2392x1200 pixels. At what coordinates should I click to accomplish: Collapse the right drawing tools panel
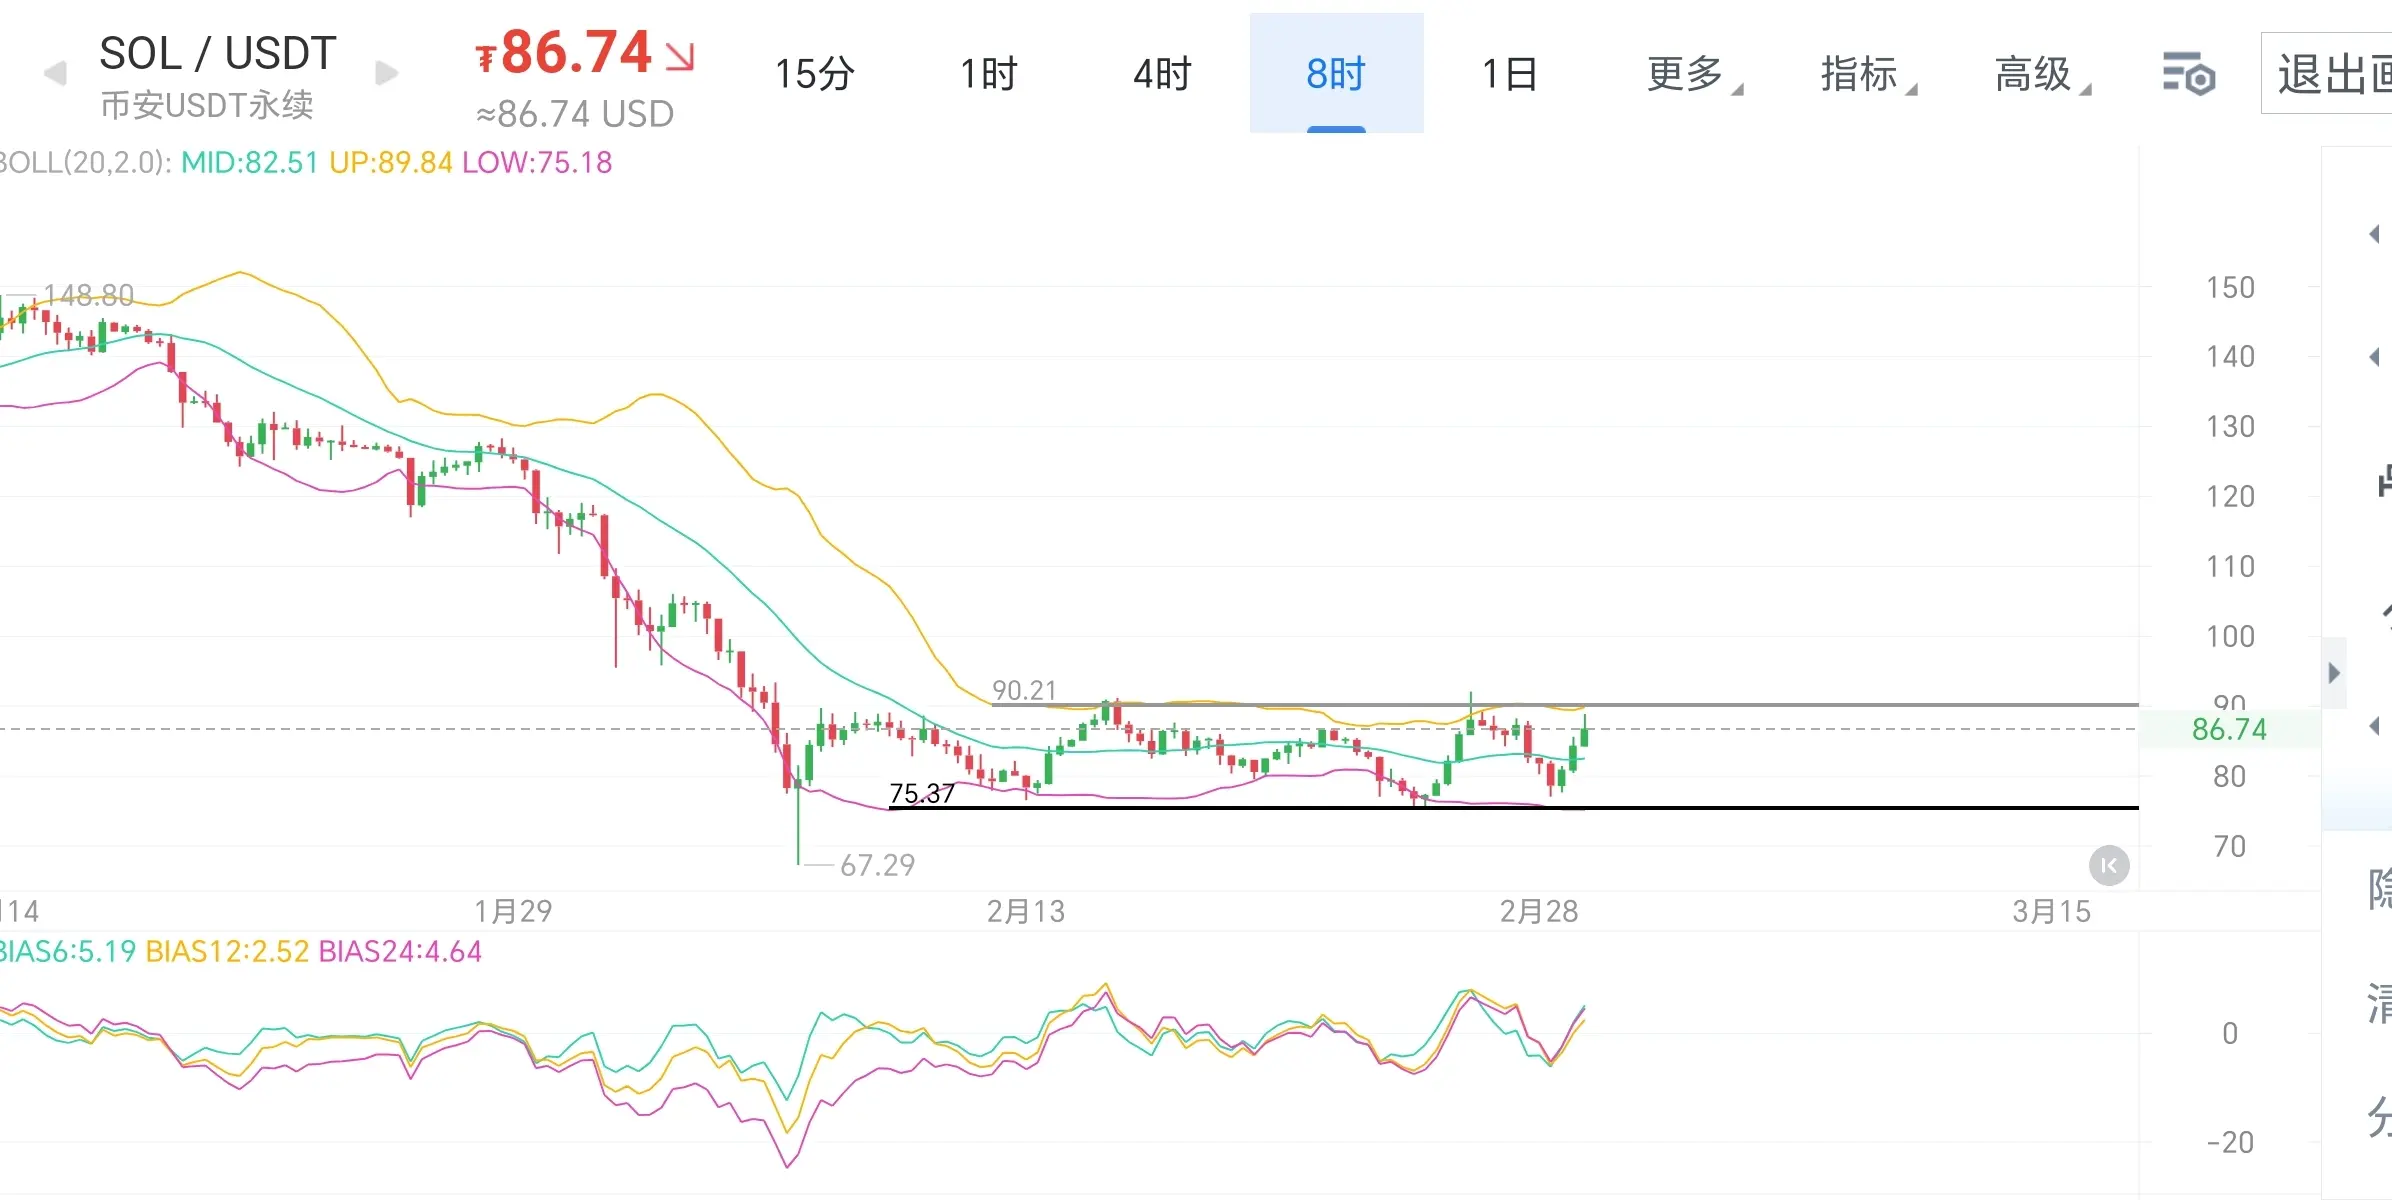point(2334,673)
